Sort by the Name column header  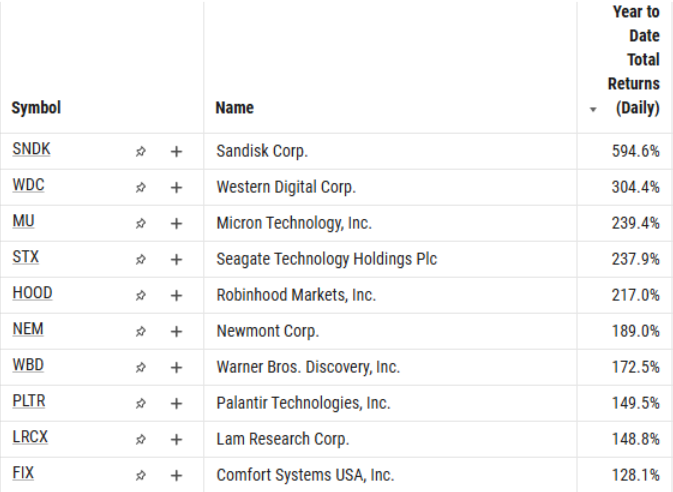click(234, 108)
